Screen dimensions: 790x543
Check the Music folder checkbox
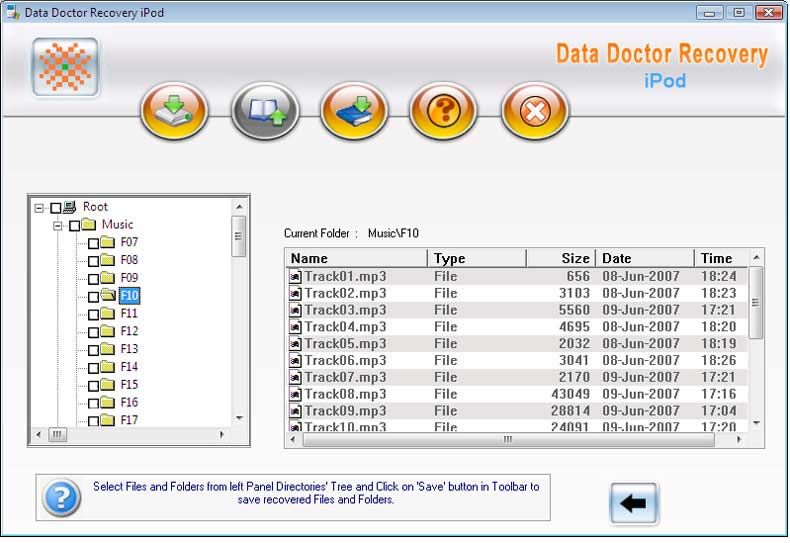coord(75,226)
